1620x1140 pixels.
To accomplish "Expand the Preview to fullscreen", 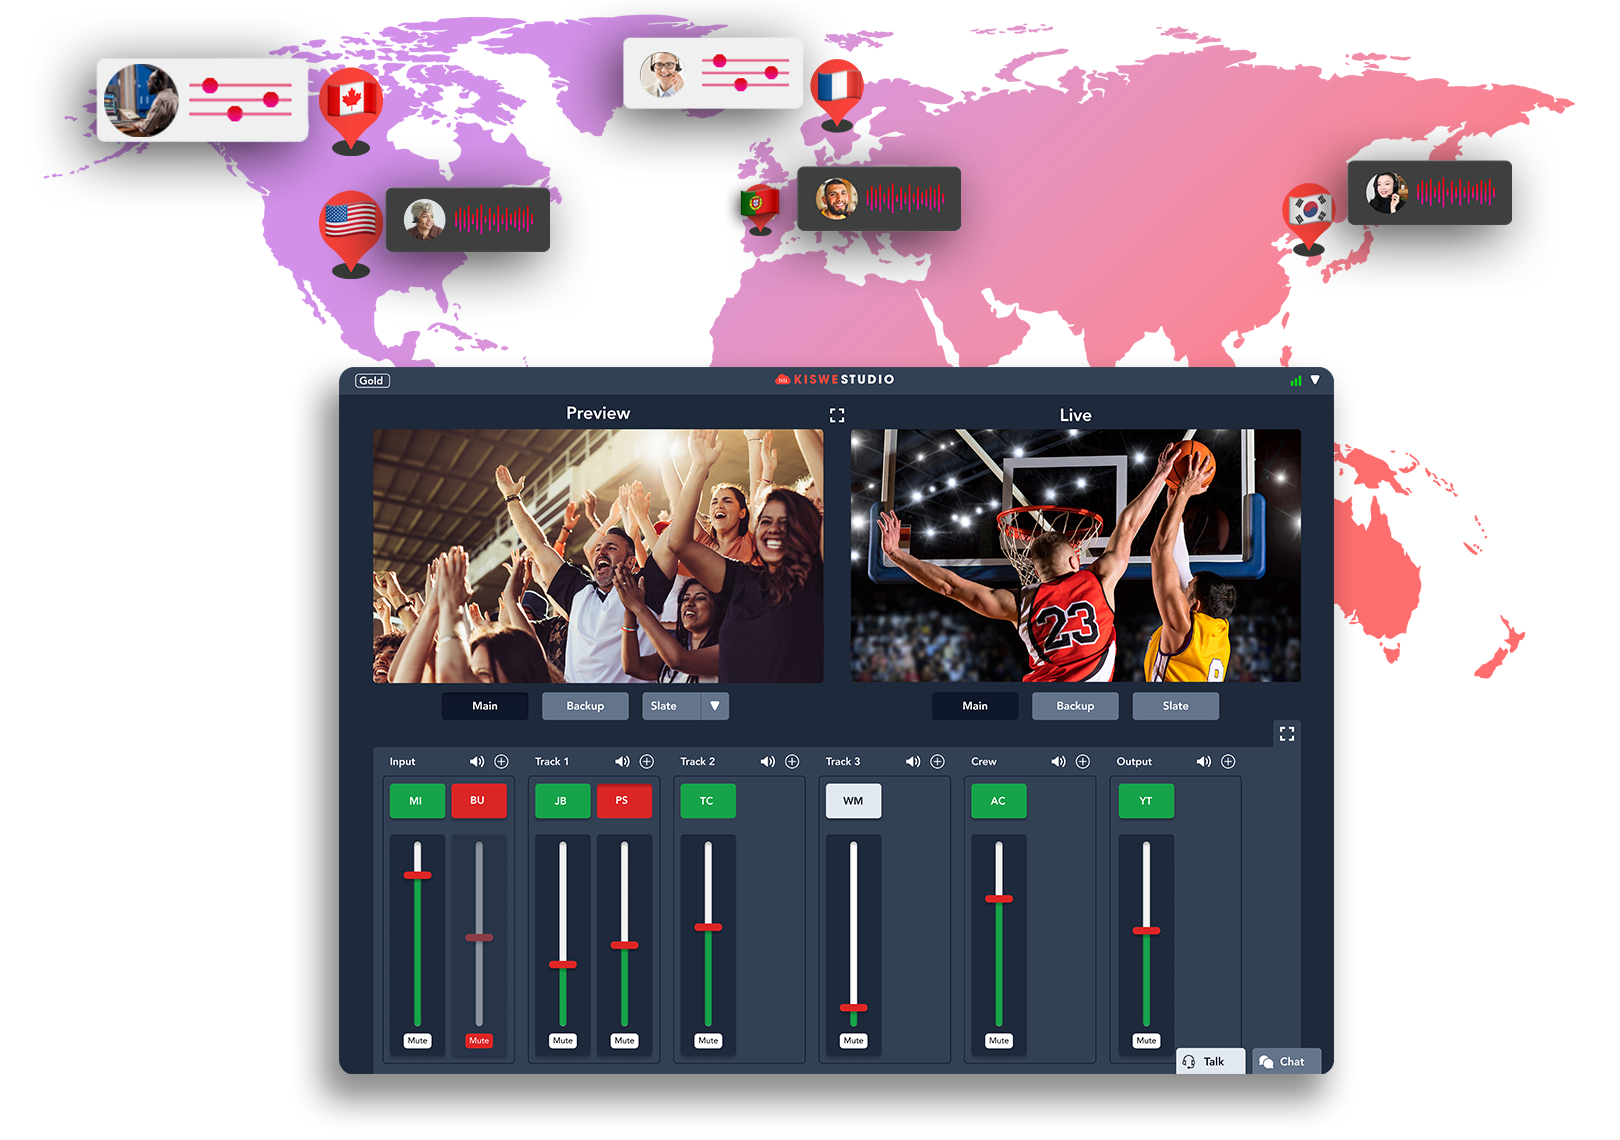I will click(837, 415).
